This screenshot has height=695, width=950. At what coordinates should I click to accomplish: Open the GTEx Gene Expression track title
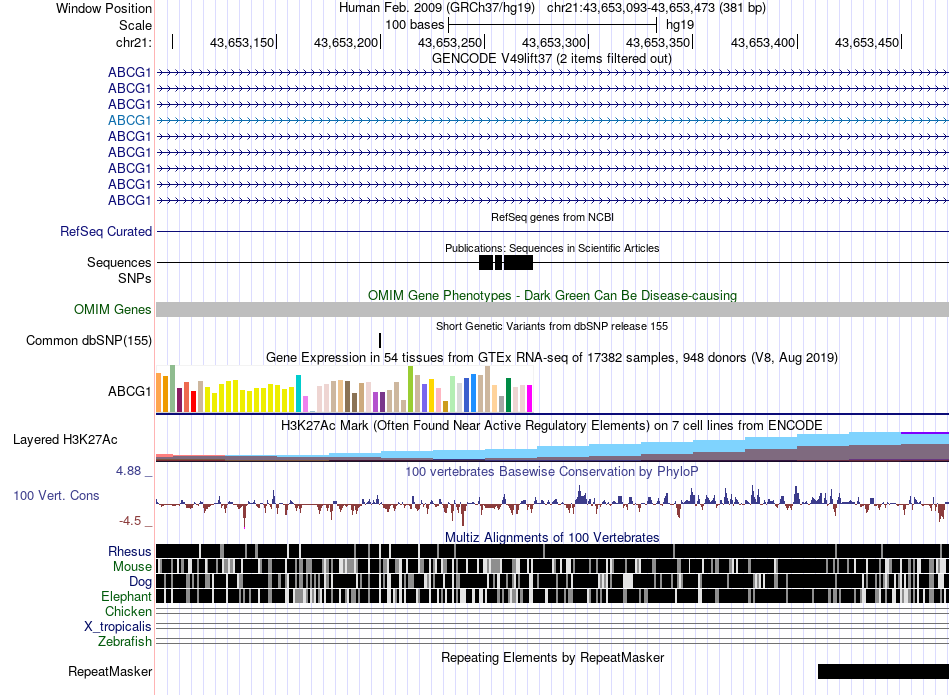tap(552, 357)
